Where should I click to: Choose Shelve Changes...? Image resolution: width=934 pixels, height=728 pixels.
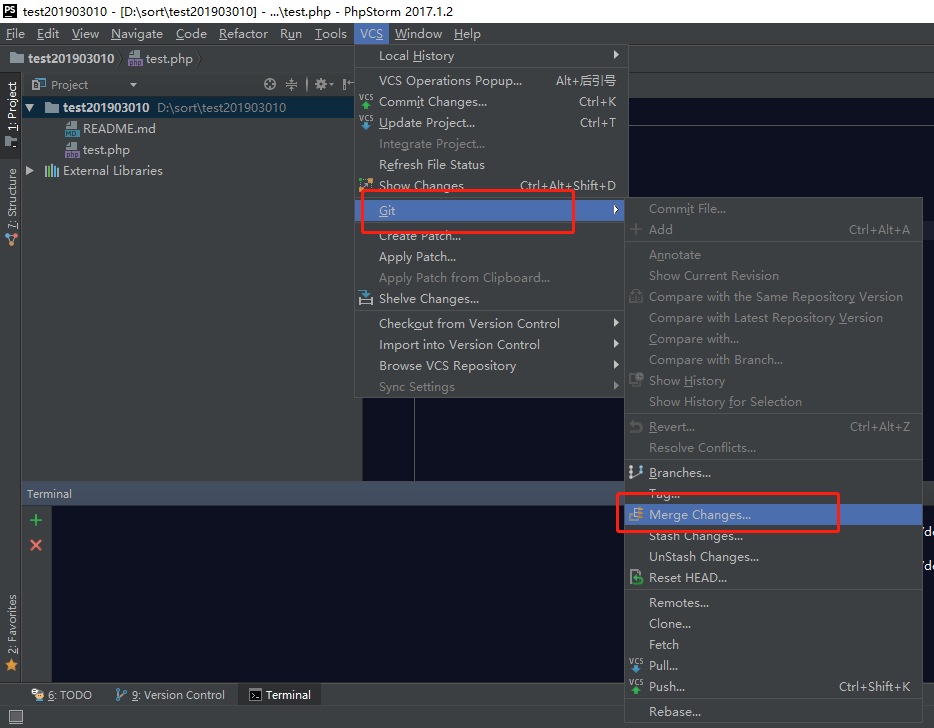[x=491, y=299]
